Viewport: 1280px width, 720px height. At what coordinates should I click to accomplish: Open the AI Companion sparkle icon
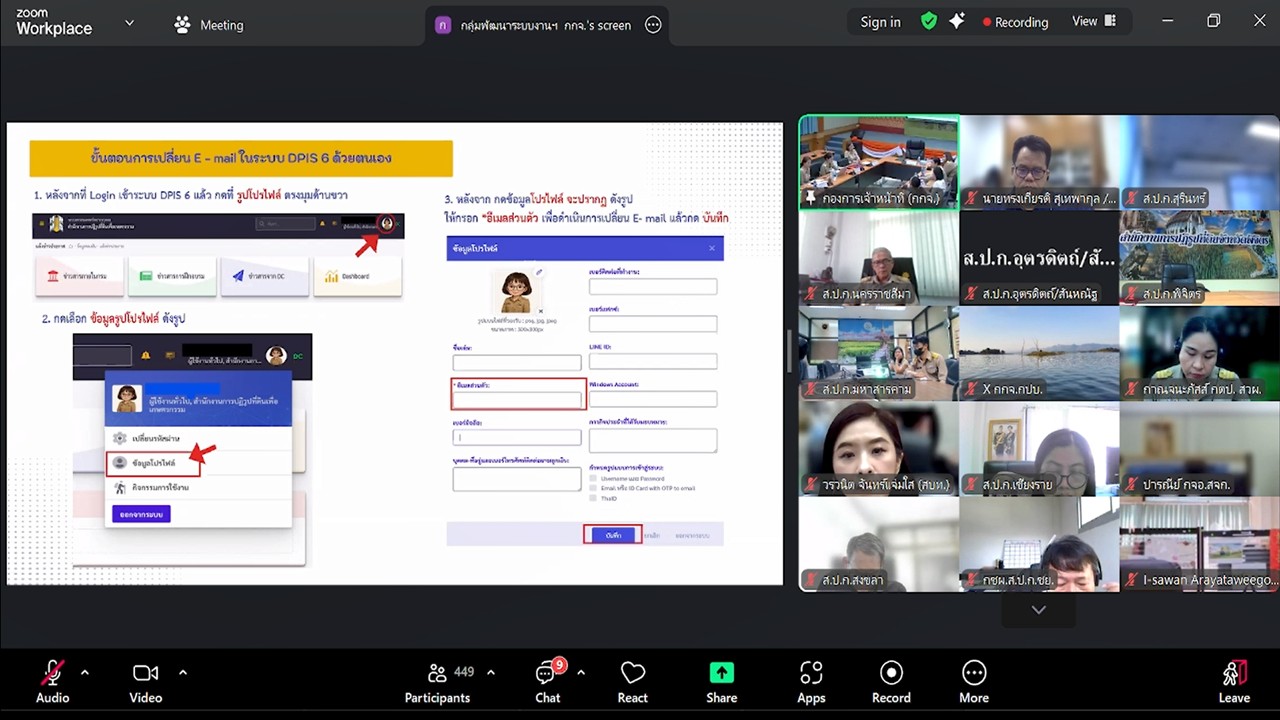tap(956, 21)
